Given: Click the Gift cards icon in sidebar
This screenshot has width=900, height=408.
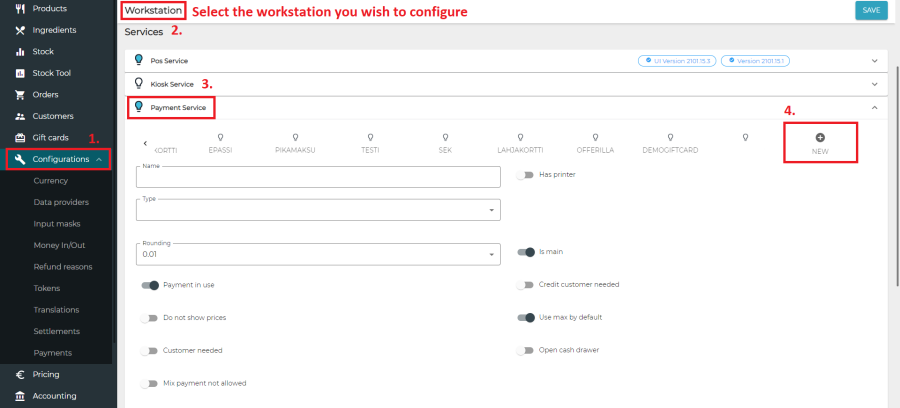Looking at the screenshot, I should pyautogui.click(x=20, y=138).
